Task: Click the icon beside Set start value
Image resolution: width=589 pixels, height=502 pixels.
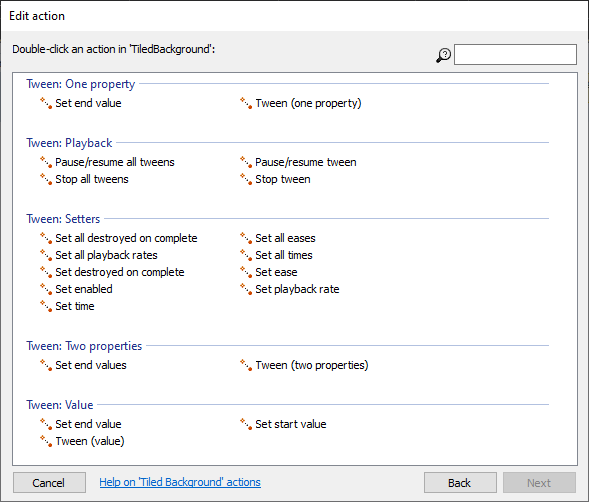Action: (246, 424)
